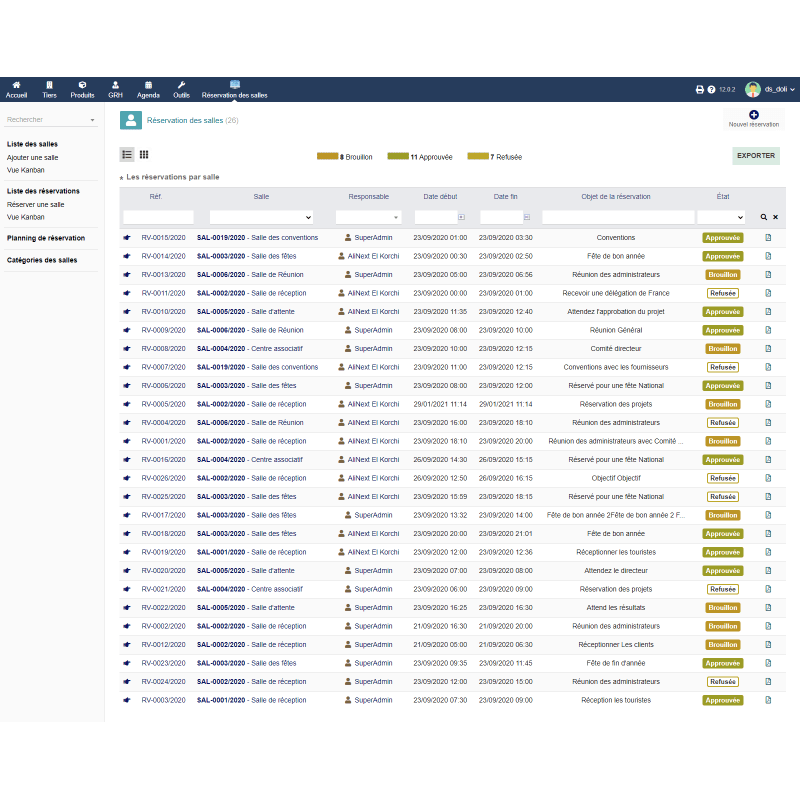Click the print icon in top bar

click(x=700, y=89)
